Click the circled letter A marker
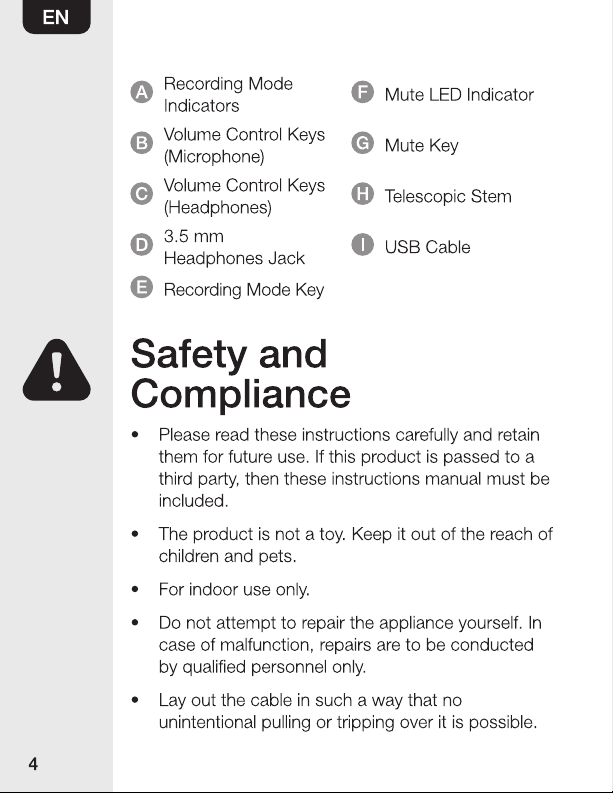613x793 pixels. (142, 93)
